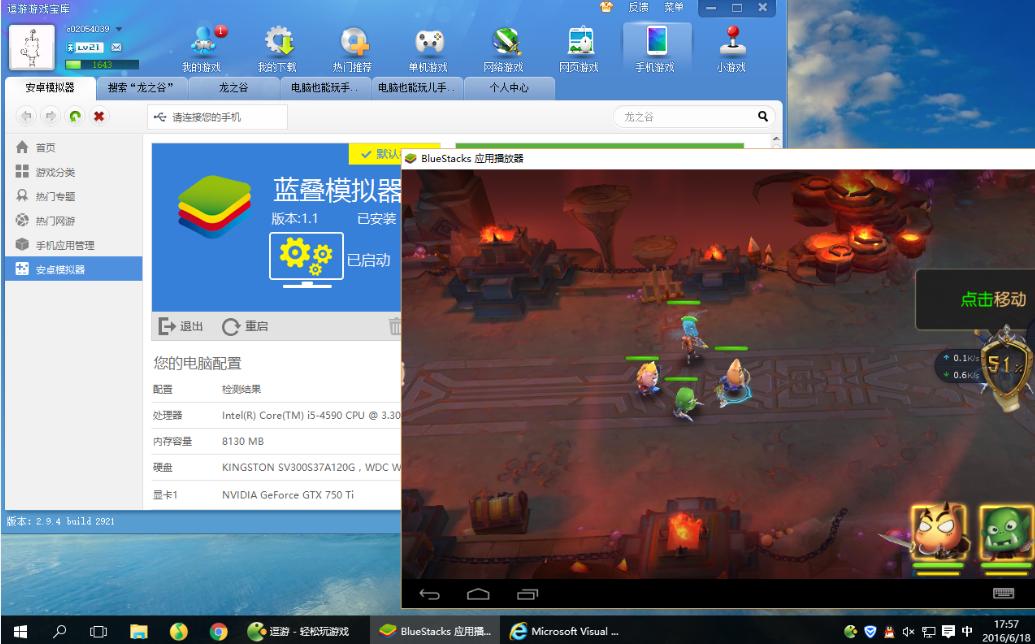Open the mail envelope icon beside level
This screenshot has height=644, width=1035.
point(116,48)
